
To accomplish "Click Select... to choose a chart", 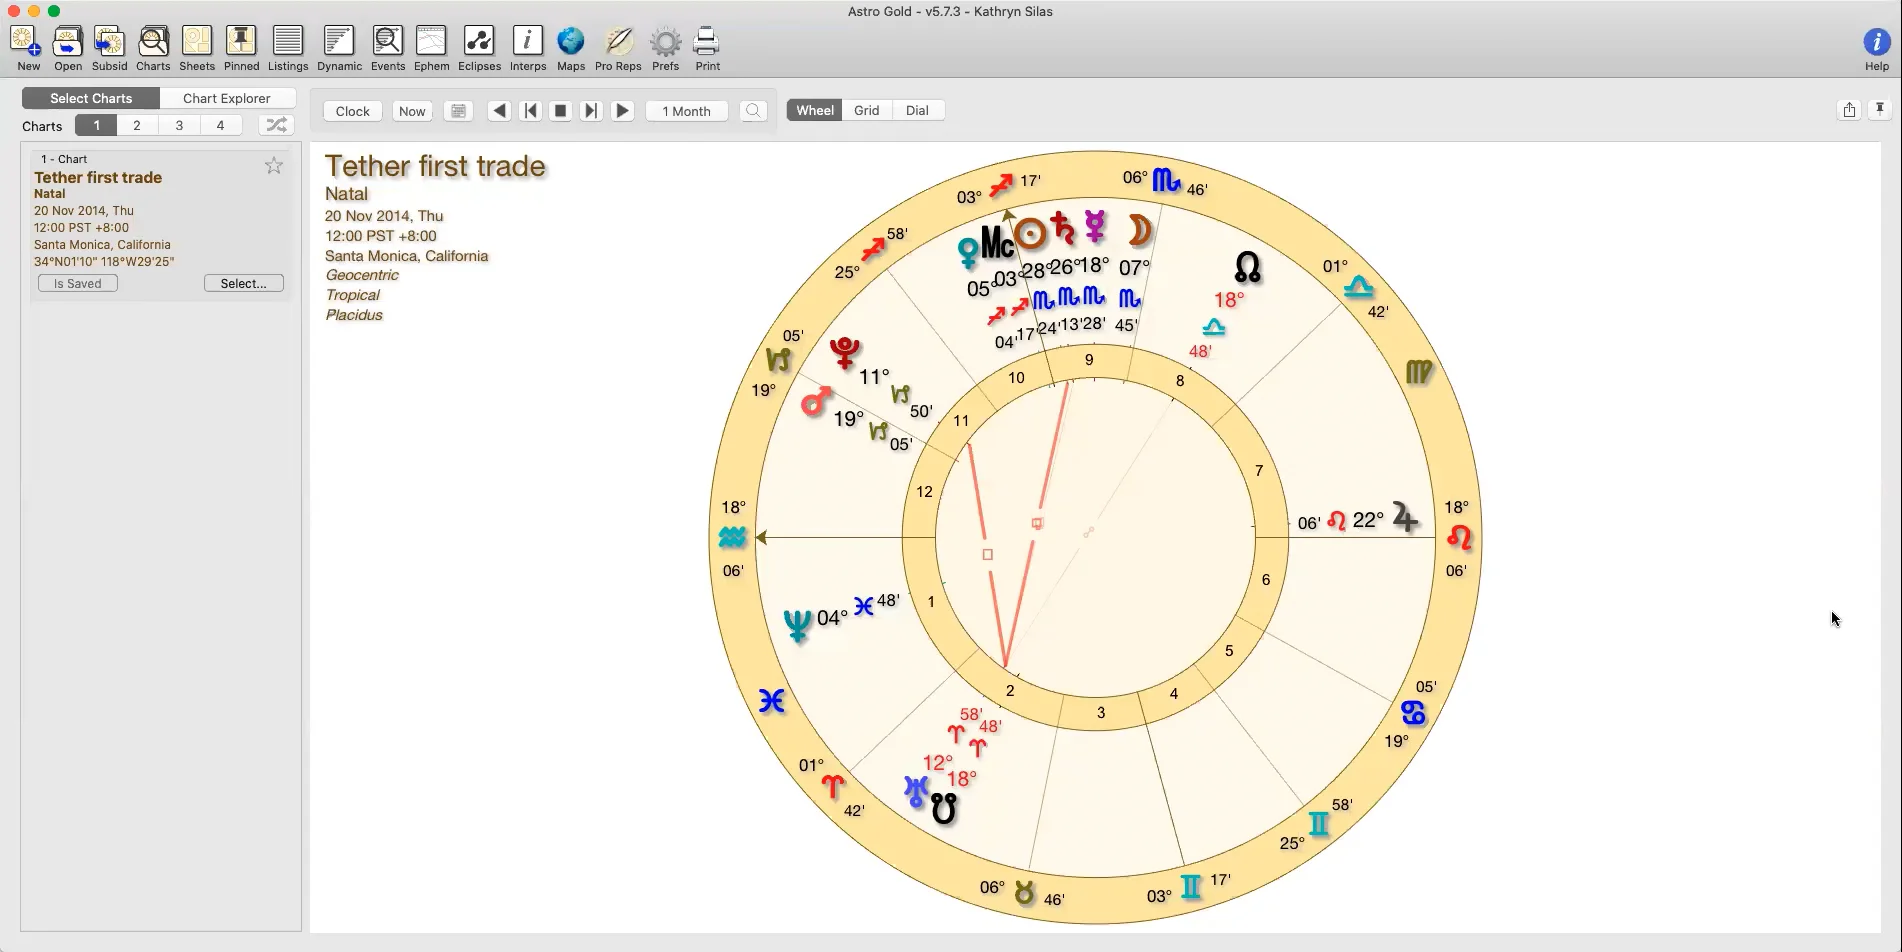I will coord(243,284).
